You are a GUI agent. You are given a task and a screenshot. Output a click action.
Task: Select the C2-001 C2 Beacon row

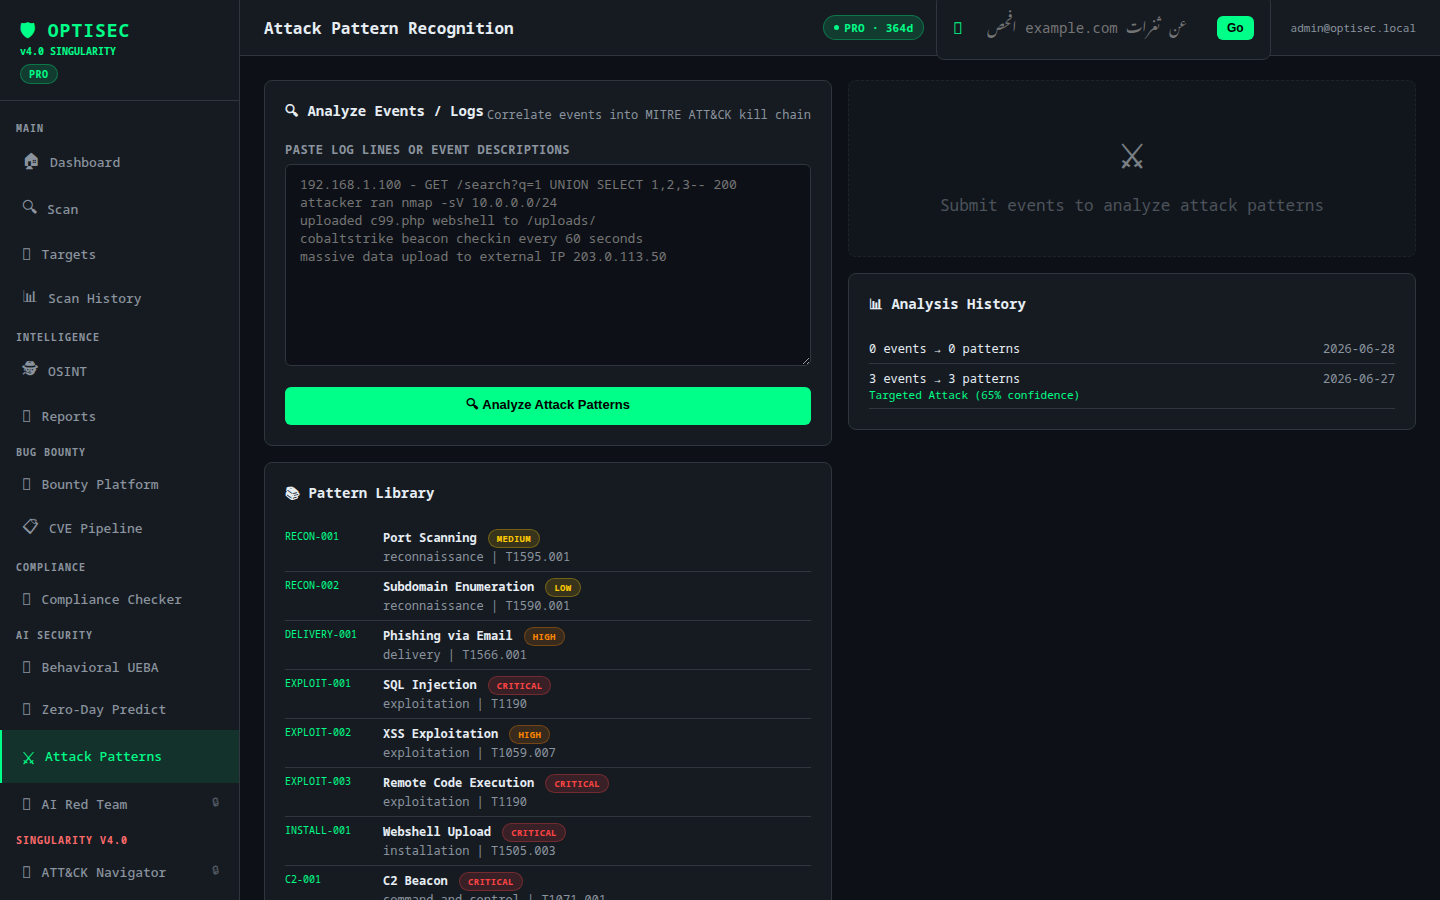548,884
